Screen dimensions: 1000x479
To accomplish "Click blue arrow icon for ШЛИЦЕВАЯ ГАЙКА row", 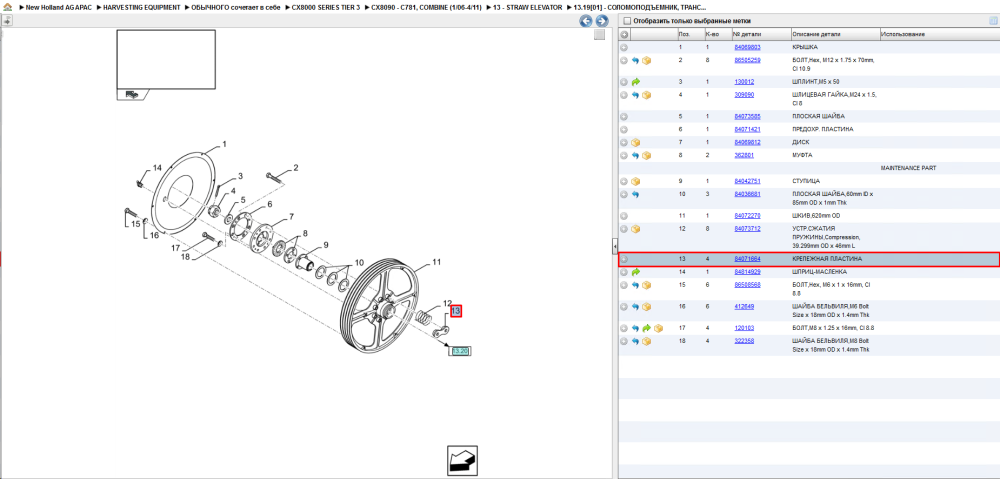I will pos(635,94).
